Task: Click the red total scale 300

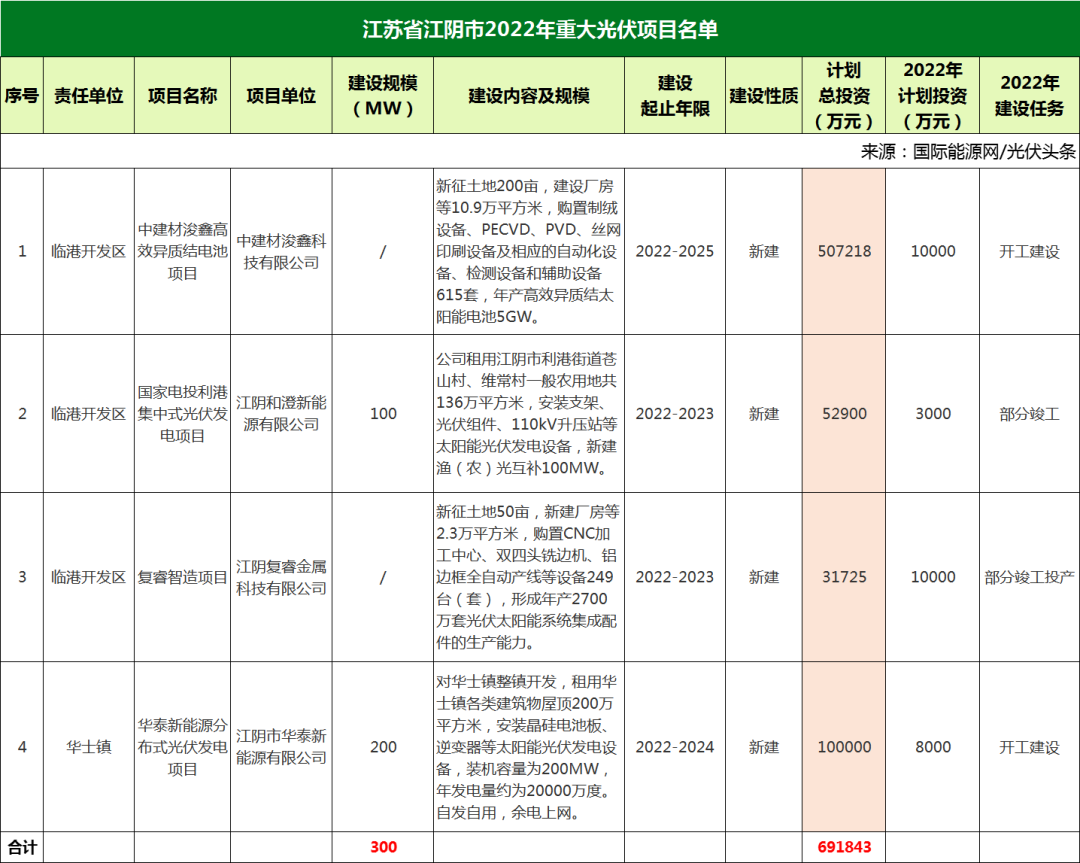Action: [x=383, y=847]
